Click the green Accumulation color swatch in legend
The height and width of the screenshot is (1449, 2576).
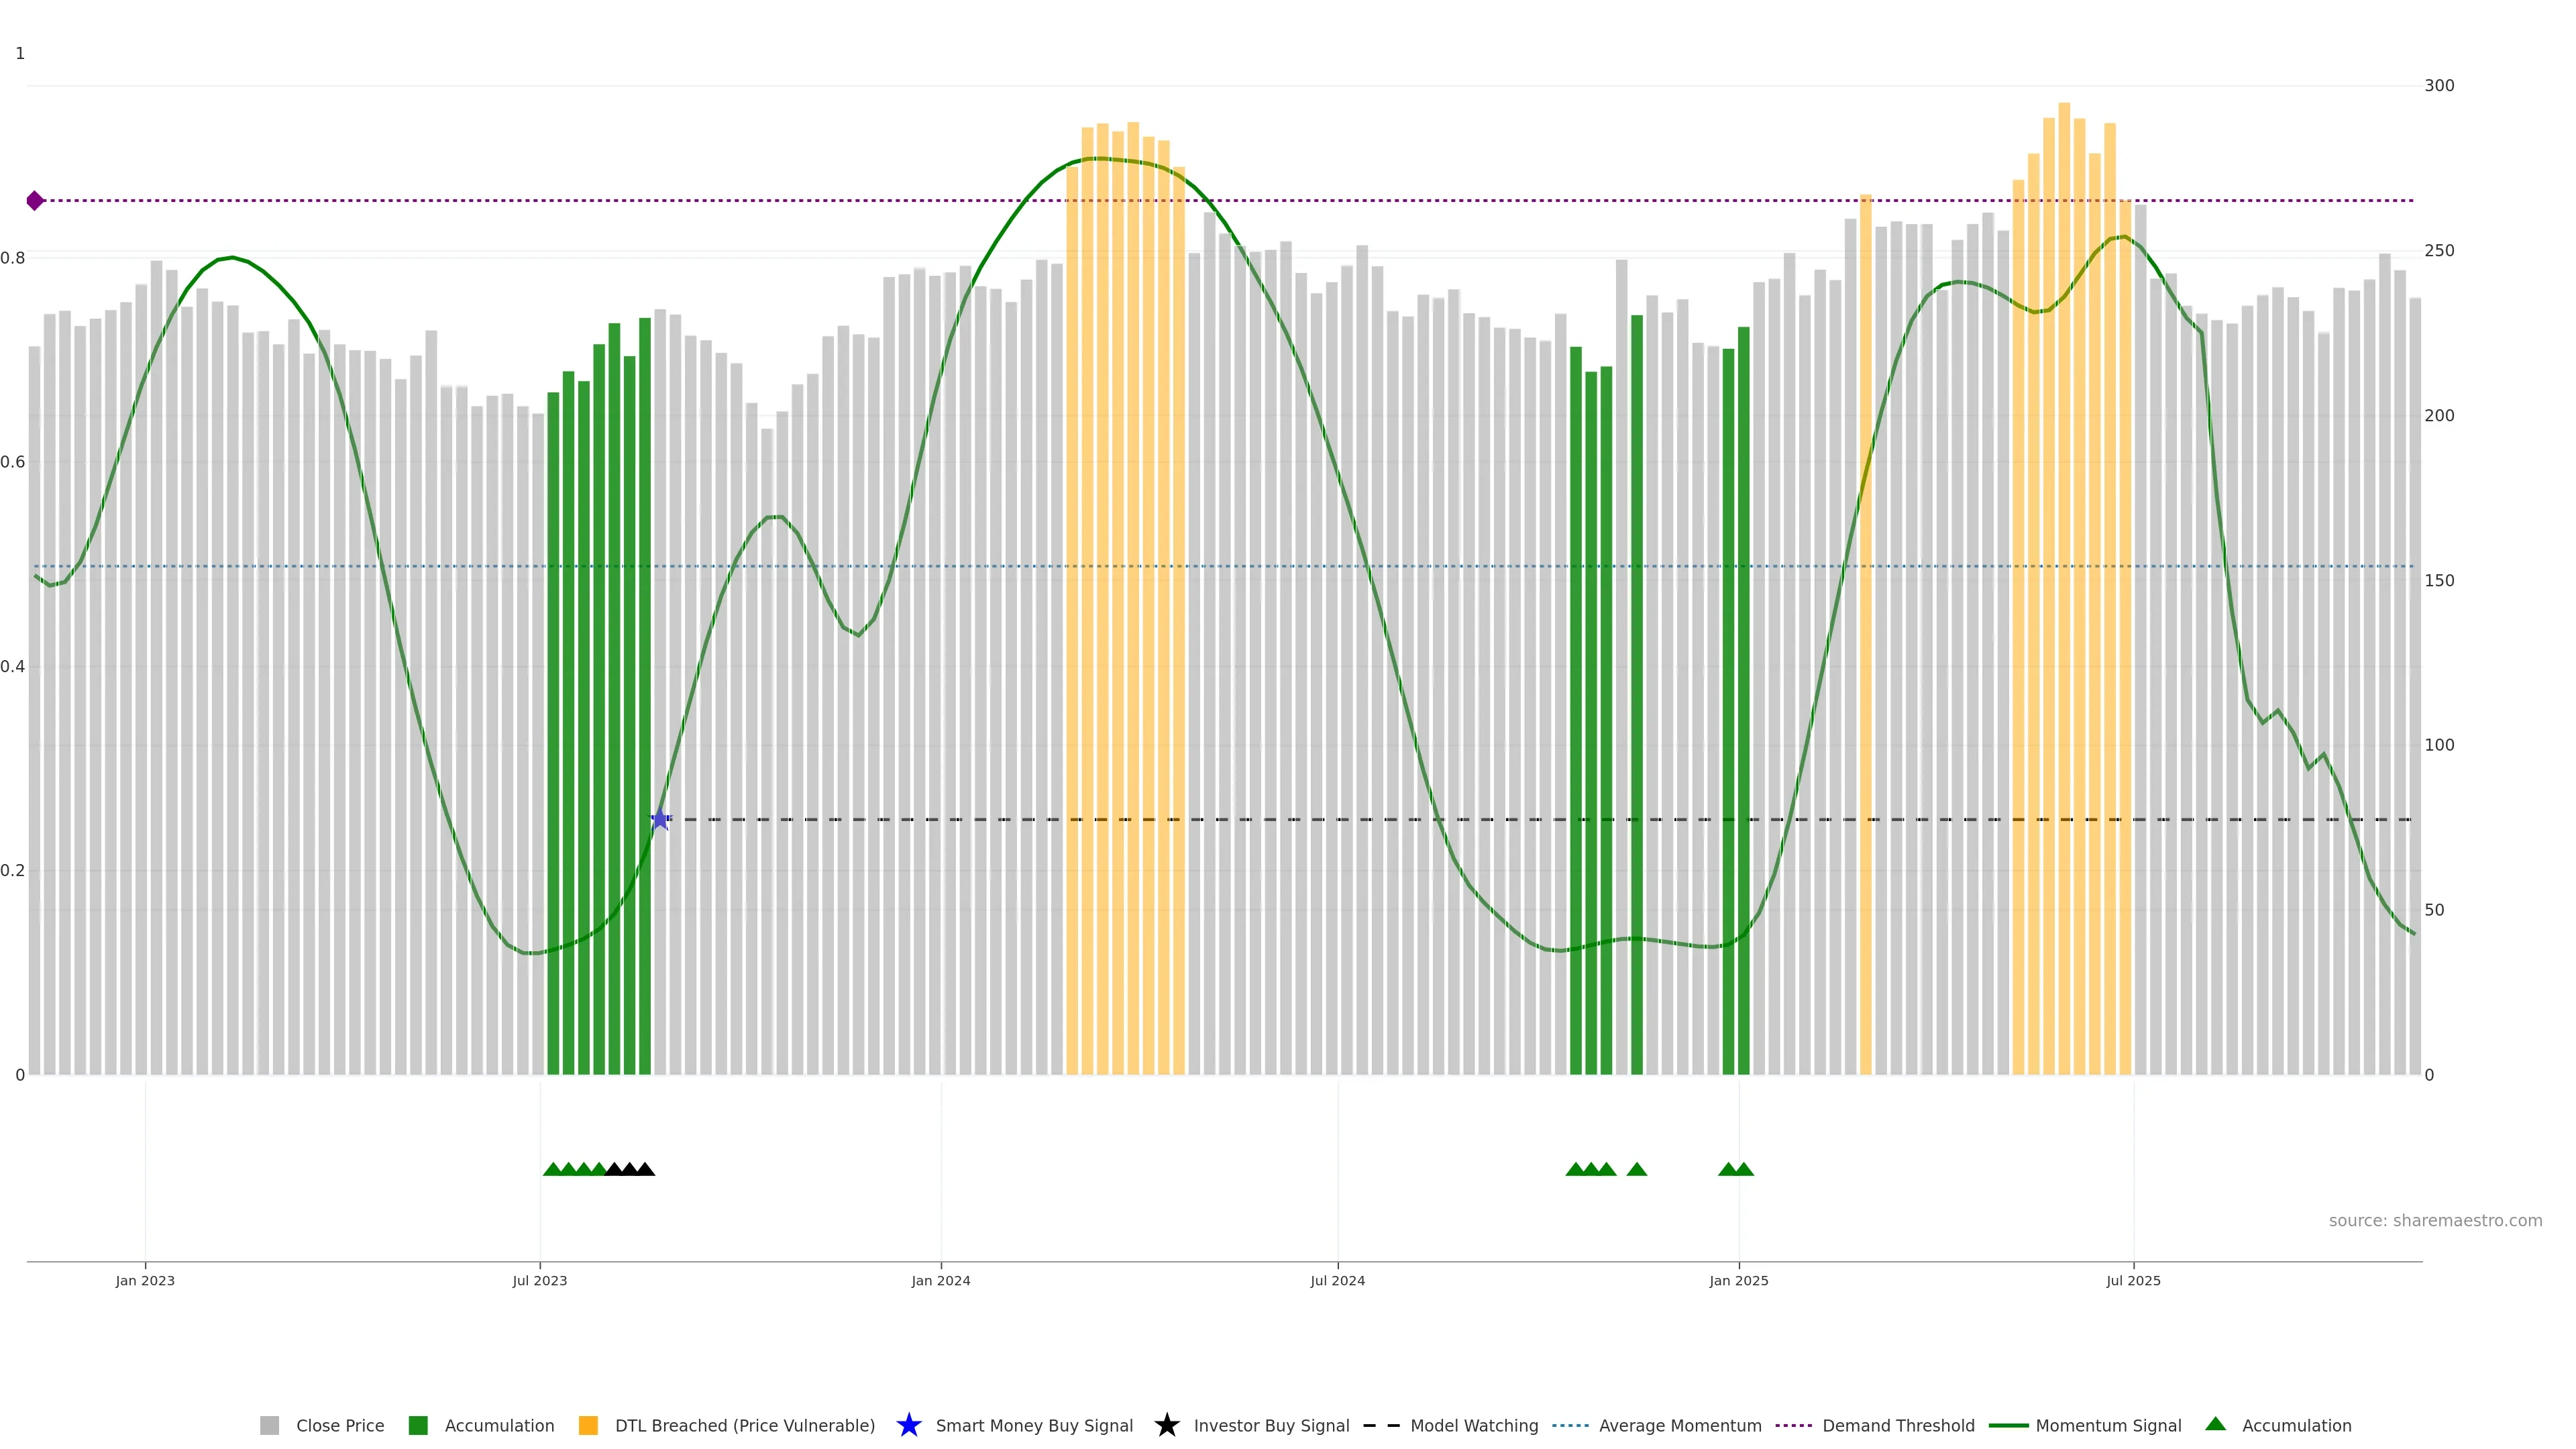(x=418, y=1425)
